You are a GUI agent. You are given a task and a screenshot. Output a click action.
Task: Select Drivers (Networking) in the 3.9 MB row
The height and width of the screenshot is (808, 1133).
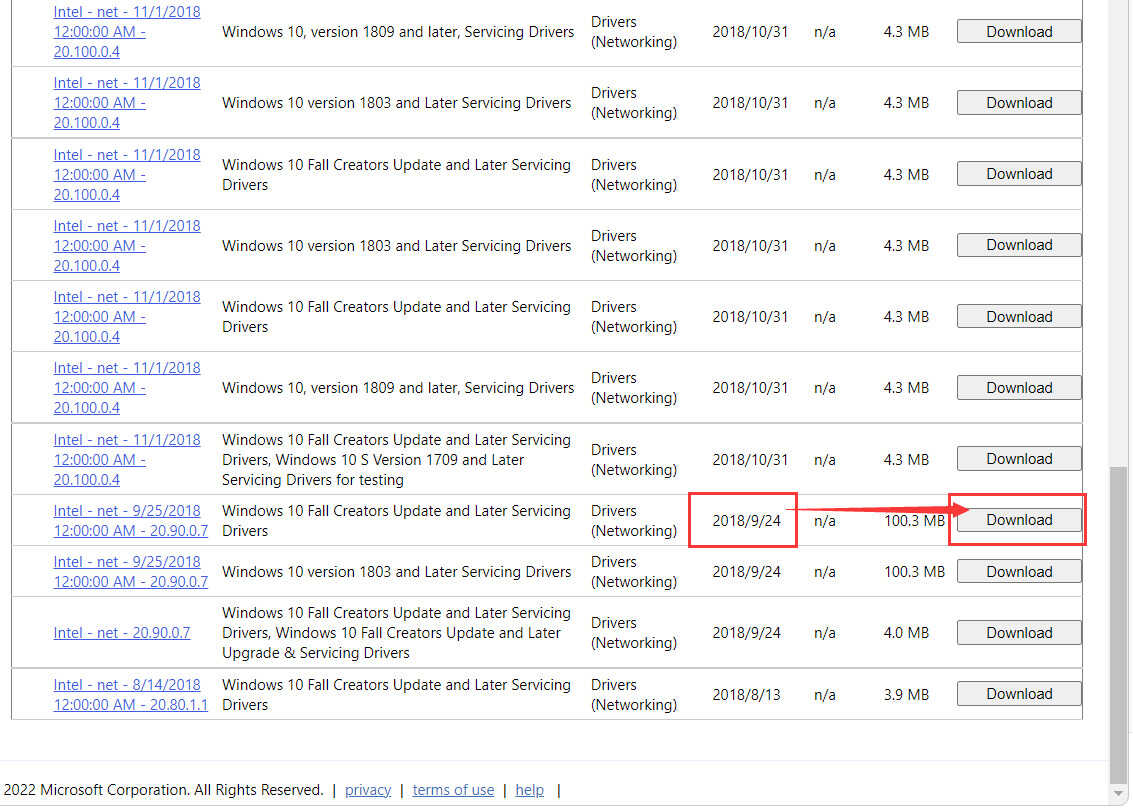tap(634, 695)
